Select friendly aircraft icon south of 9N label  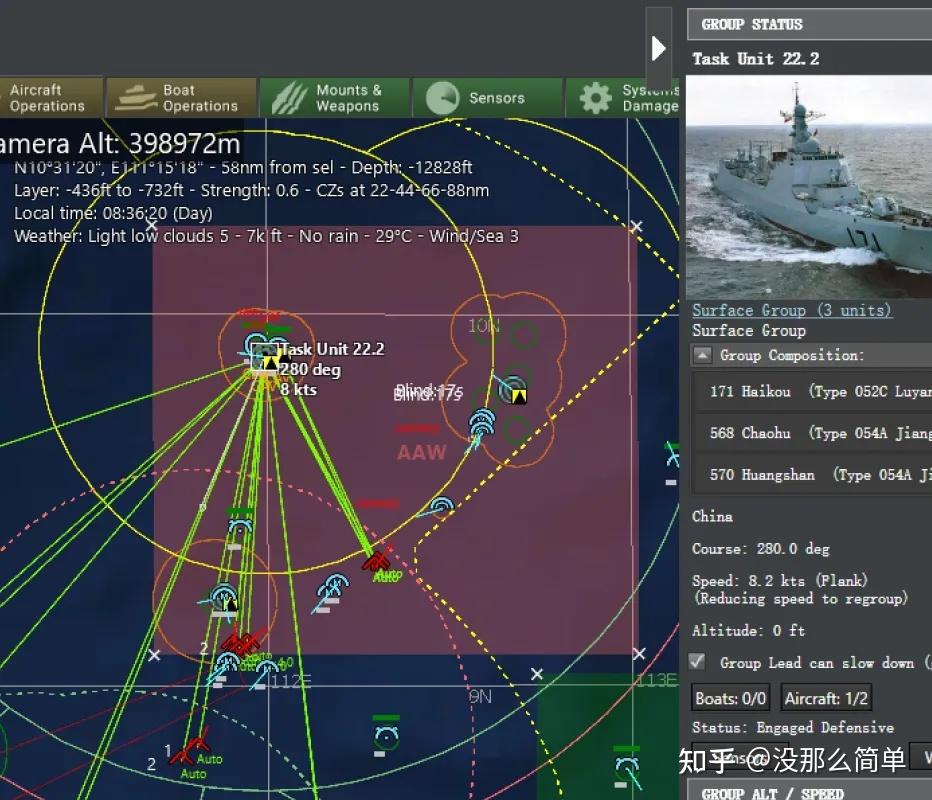coord(386,738)
